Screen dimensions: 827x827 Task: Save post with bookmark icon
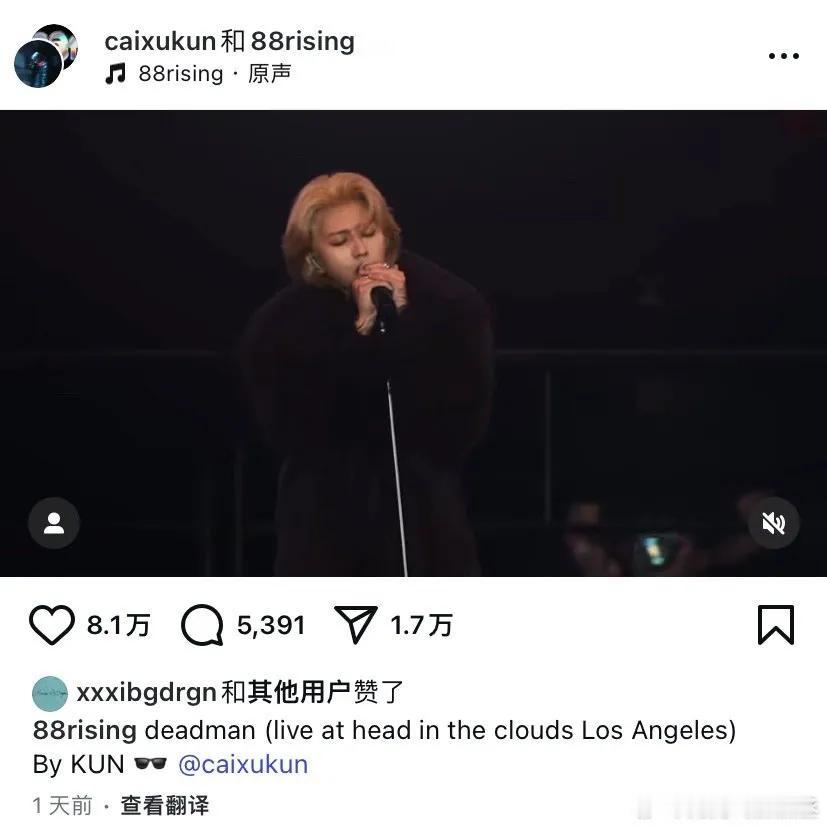pyautogui.click(x=776, y=625)
